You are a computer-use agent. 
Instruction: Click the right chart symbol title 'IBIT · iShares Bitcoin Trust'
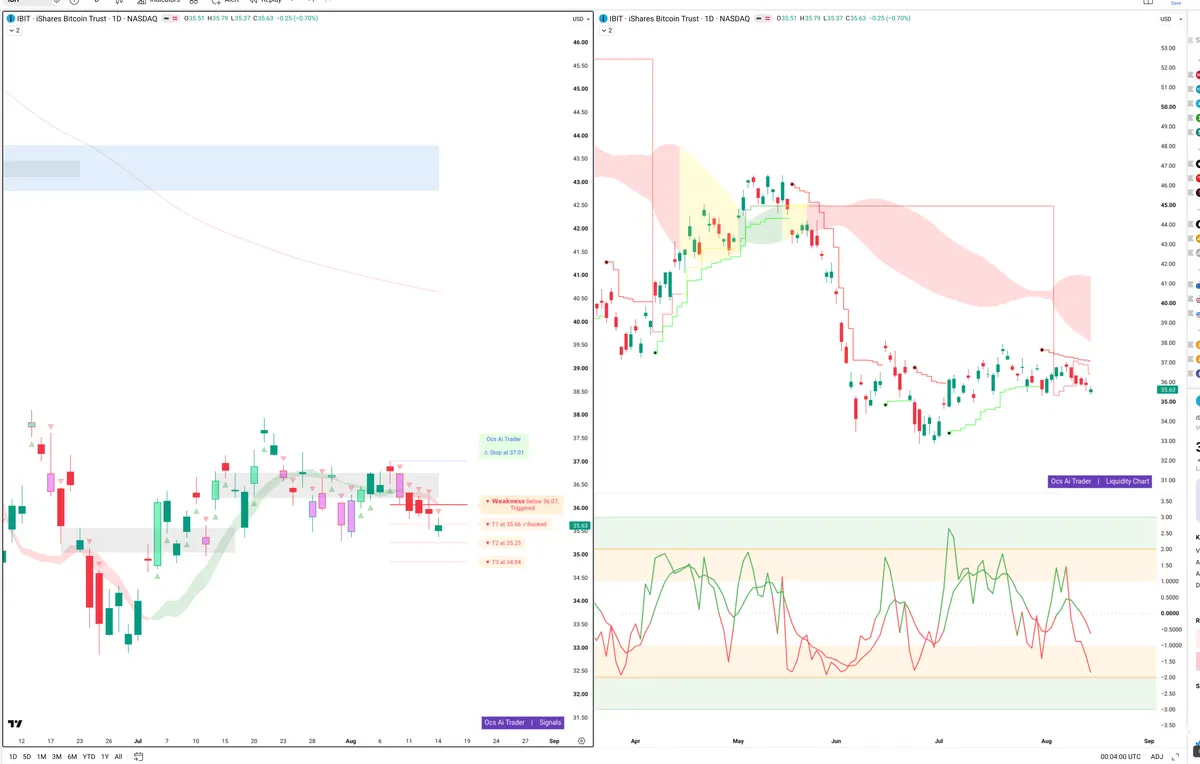pos(652,19)
